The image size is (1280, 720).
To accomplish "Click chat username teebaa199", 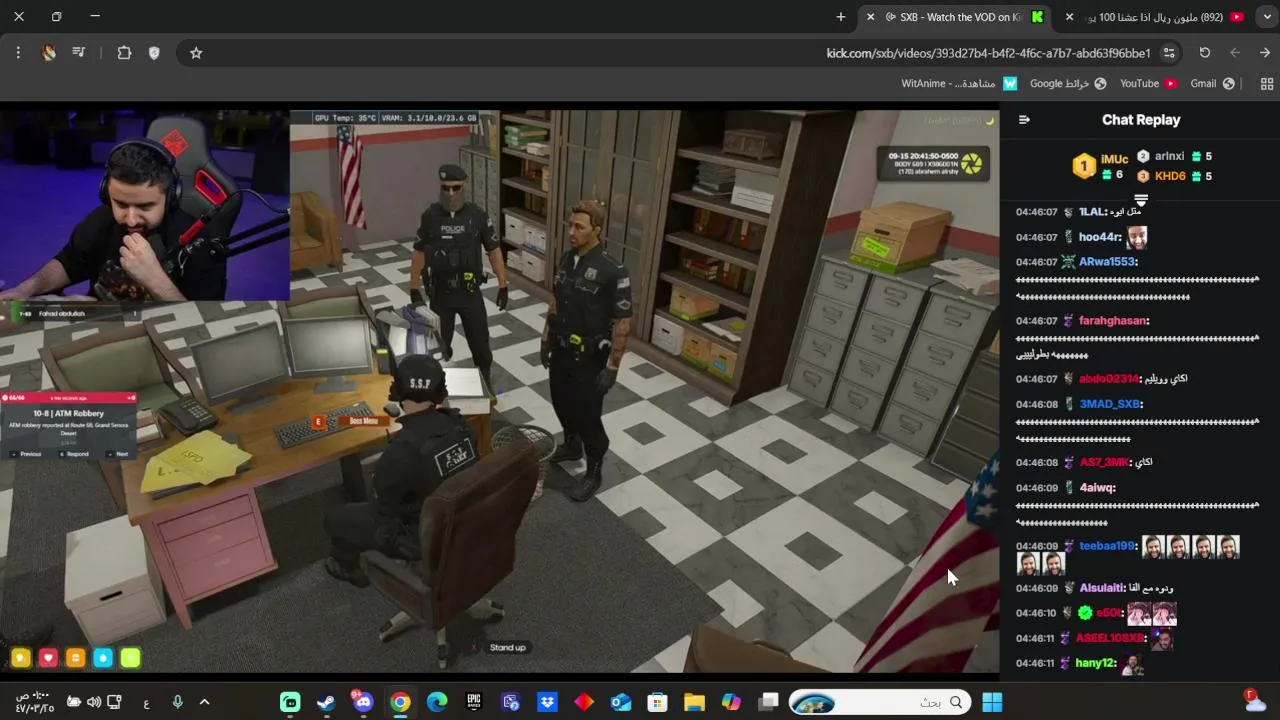I will tap(1107, 546).
